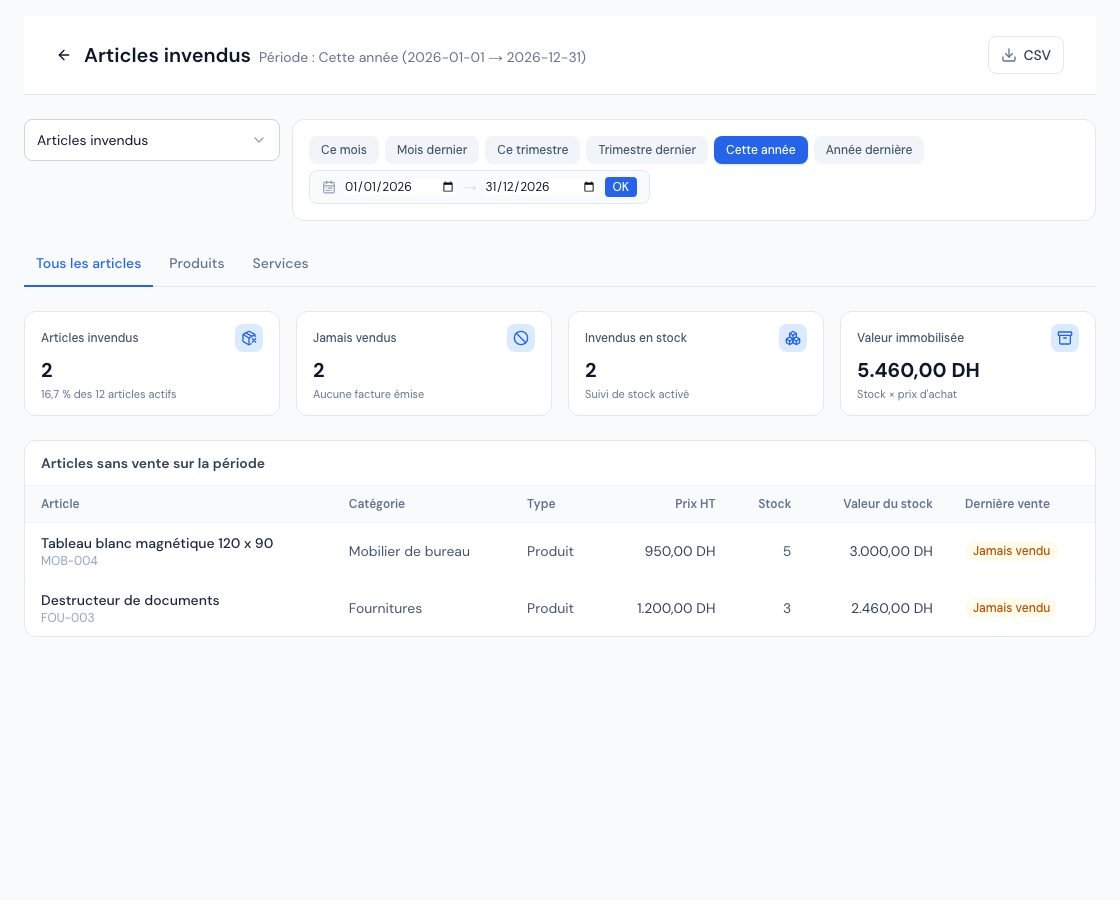
Task: Switch to the Année dernière period
Action: tap(869, 150)
